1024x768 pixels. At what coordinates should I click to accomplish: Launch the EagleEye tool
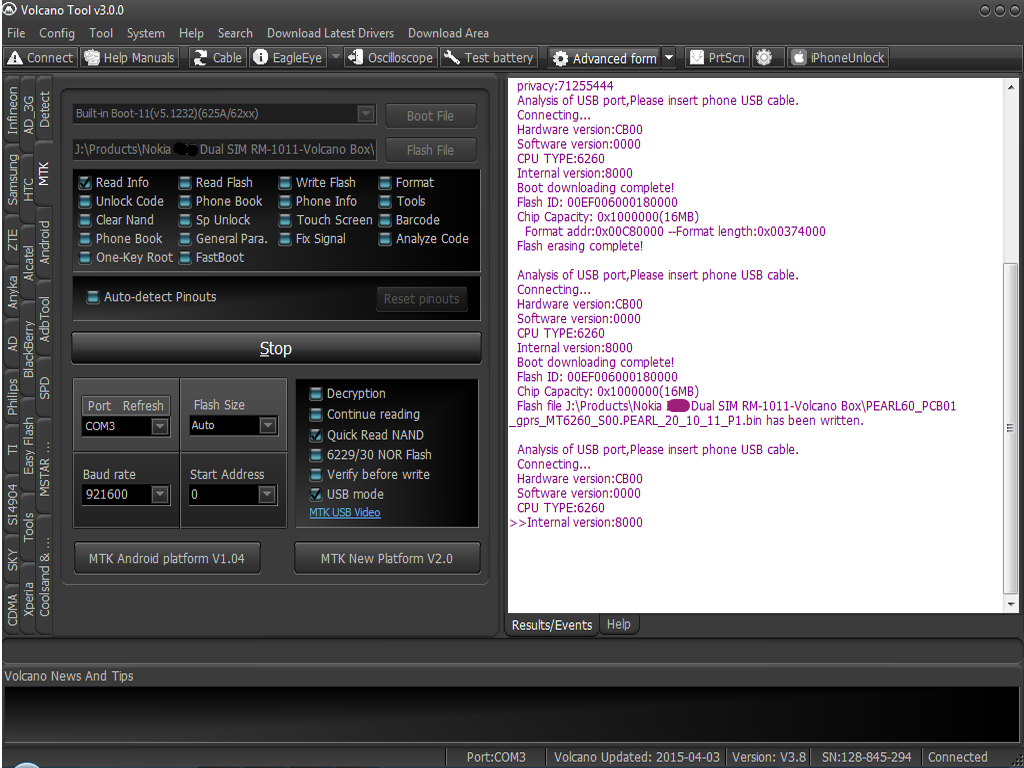point(287,57)
